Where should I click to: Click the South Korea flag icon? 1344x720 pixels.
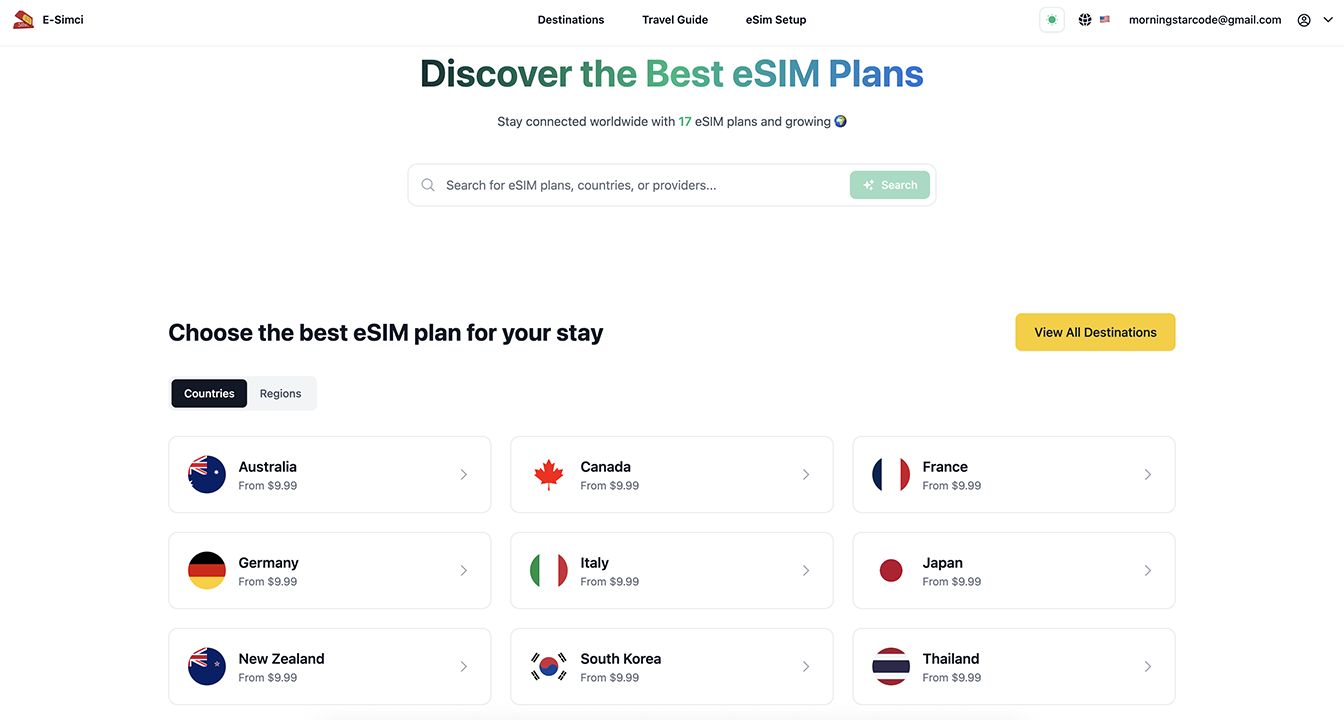click(x=549, y=667)
